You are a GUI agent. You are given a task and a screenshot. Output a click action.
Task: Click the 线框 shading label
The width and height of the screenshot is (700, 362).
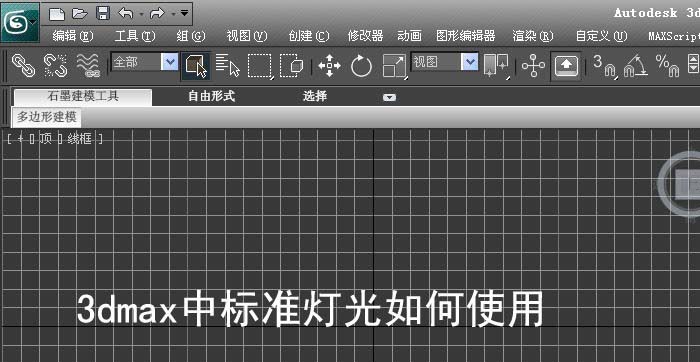[79, 139]
